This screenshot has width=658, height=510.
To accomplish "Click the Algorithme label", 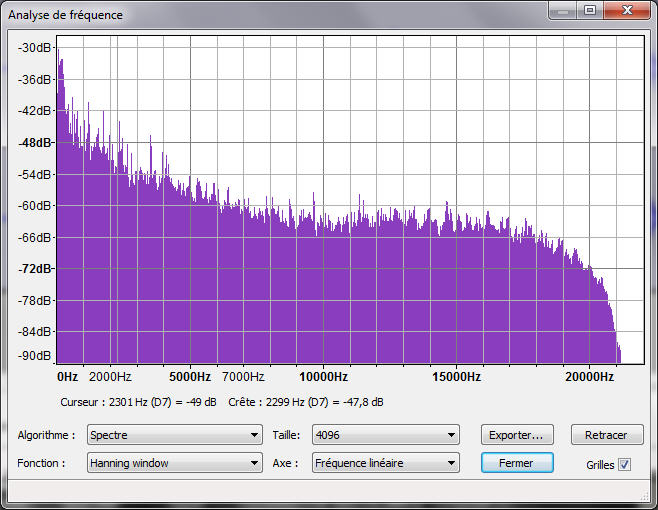I will click(x=46, y=435).
